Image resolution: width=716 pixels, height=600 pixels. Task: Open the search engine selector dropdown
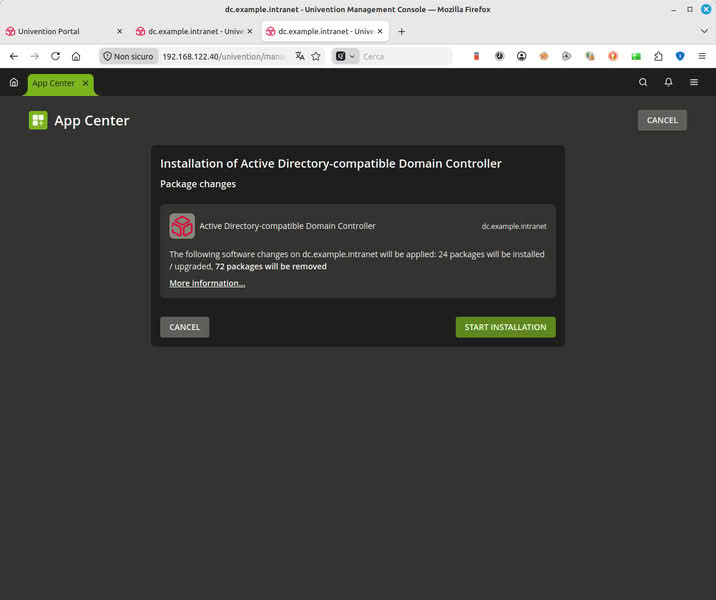click(x=346, y=56)
